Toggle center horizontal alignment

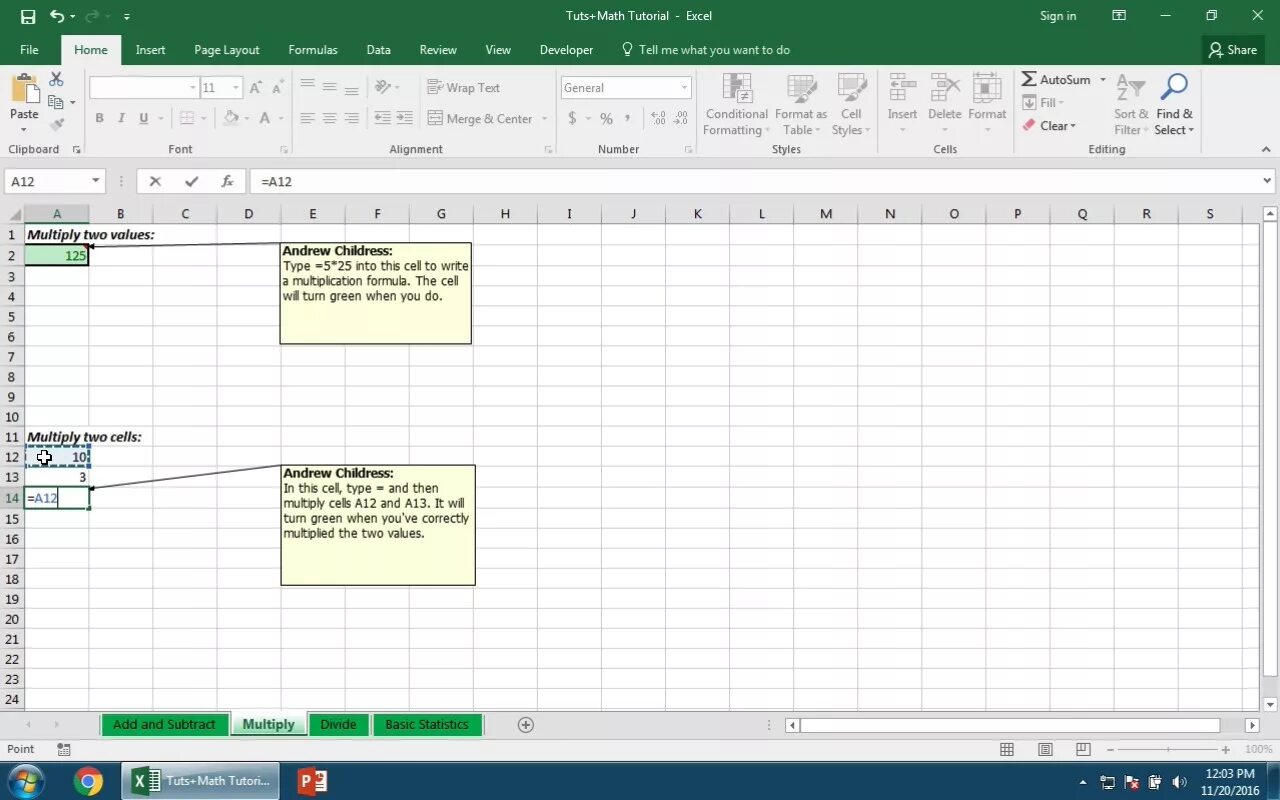pyautogui.click(x=329, y=118)
